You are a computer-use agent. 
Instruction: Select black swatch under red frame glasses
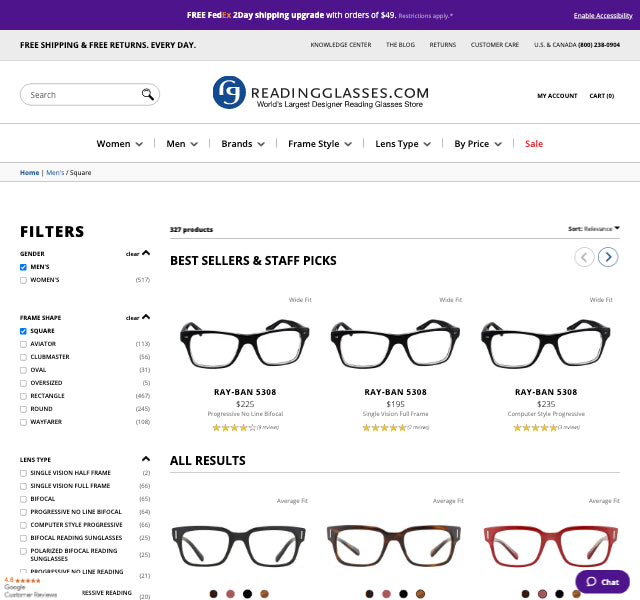coord(559,594)
